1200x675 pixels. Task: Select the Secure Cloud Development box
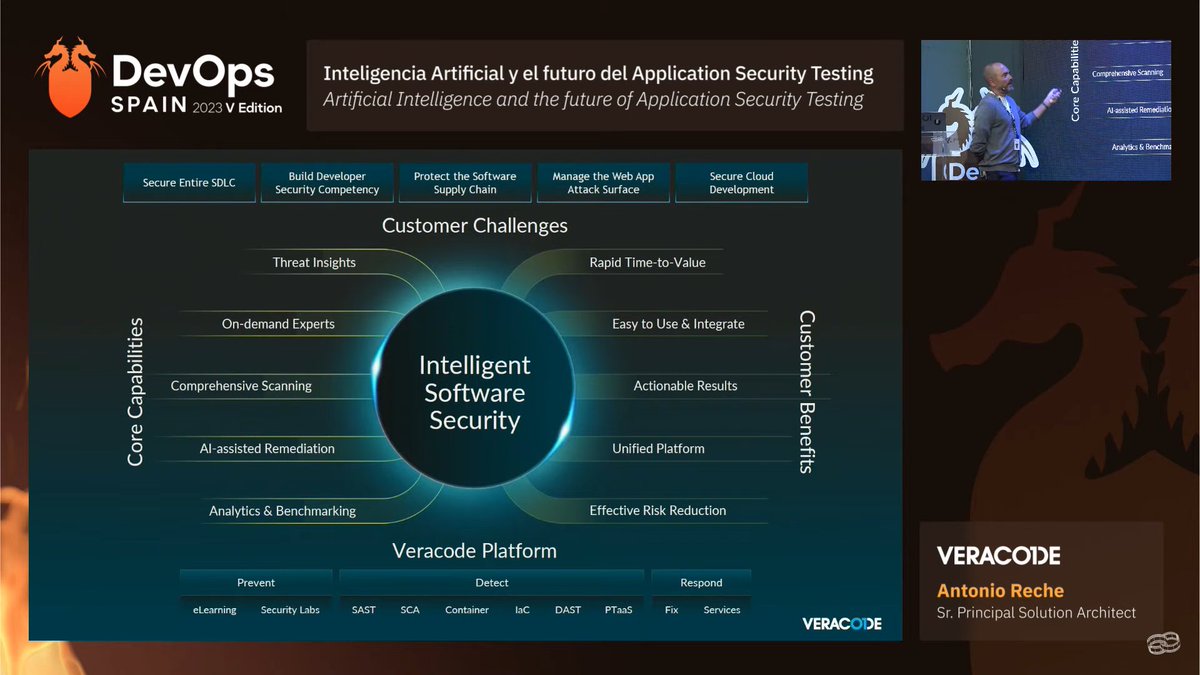coord(741,183)
